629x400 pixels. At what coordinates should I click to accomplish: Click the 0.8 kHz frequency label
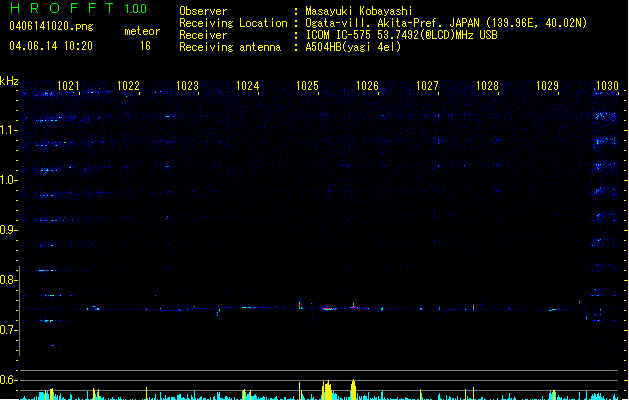8,280
